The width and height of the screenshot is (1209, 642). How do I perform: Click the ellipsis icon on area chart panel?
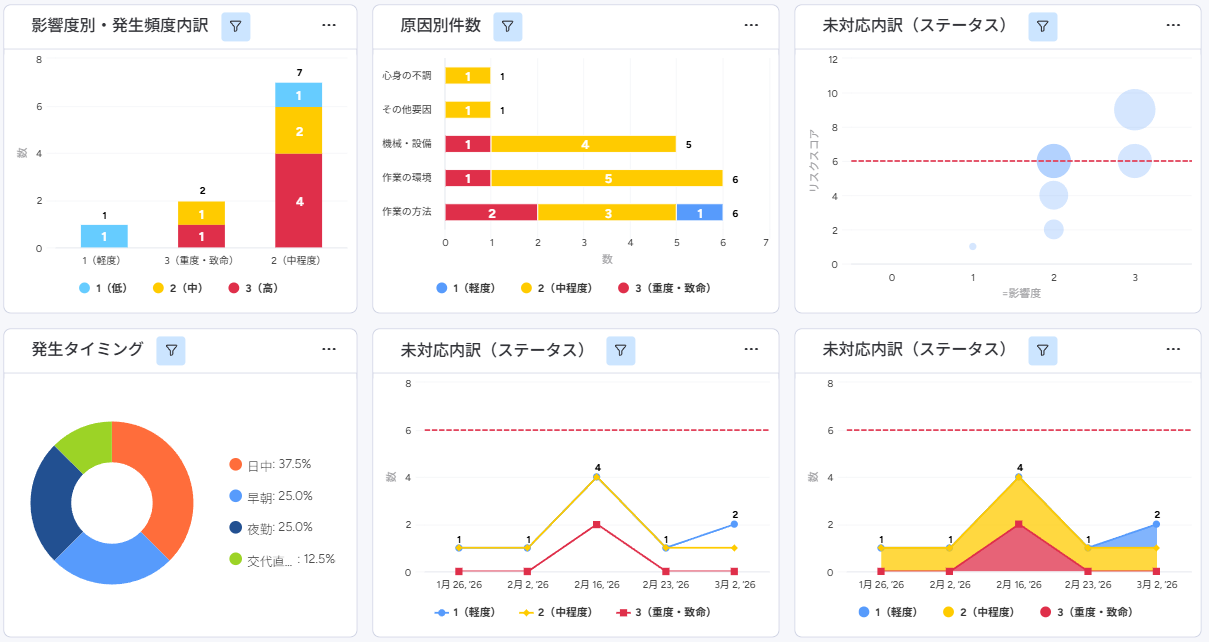point(1173,349)
